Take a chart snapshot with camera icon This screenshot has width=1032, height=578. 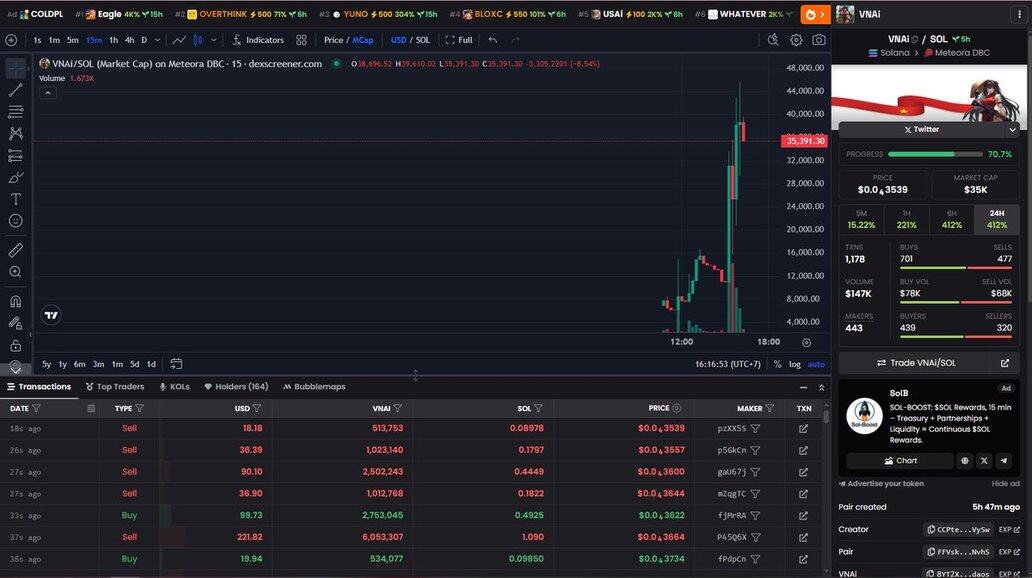pyautogui.click(x=819, y=40)
